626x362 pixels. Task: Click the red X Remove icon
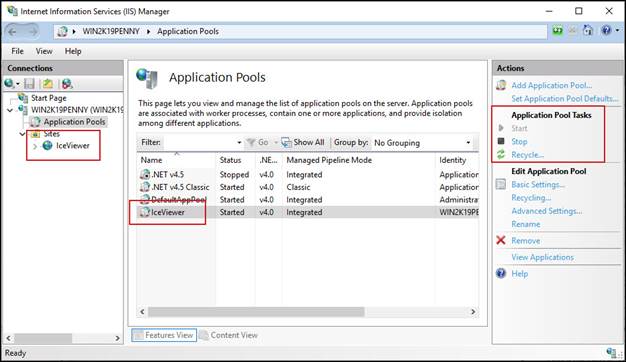click(x=501, y=240)
